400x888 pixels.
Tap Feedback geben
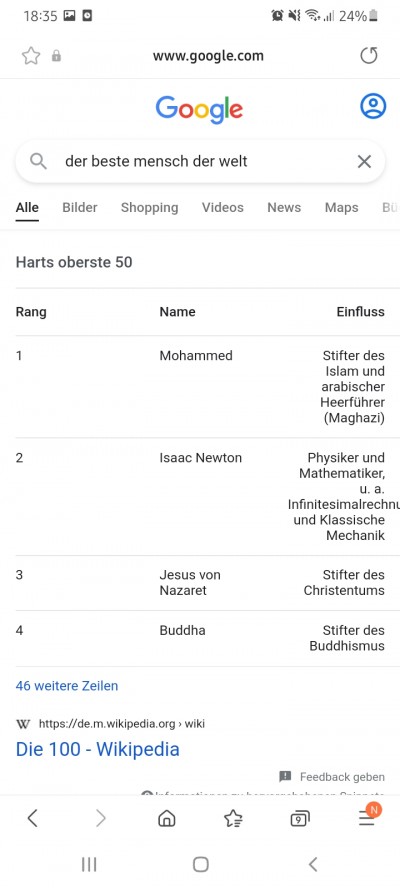[333, 777]
